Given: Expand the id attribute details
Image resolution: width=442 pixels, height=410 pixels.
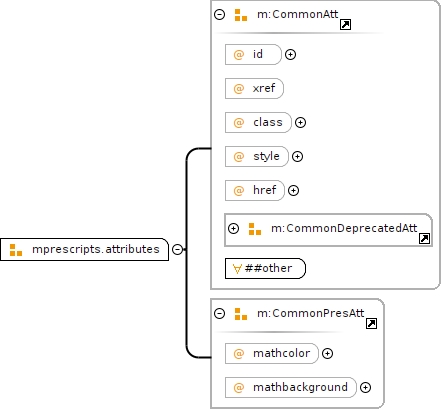Looking at the screenshot, I should (x=290, y=55).
